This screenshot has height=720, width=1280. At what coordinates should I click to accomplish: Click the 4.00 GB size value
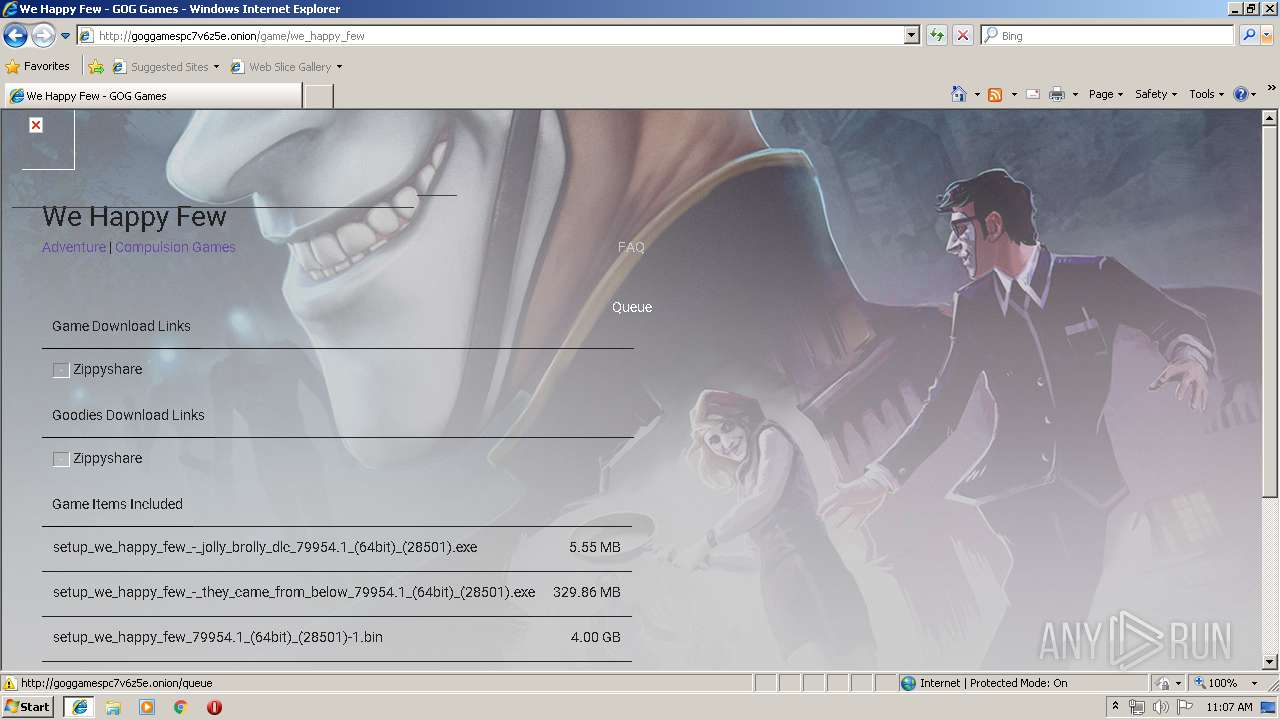[x=595, y=637]
